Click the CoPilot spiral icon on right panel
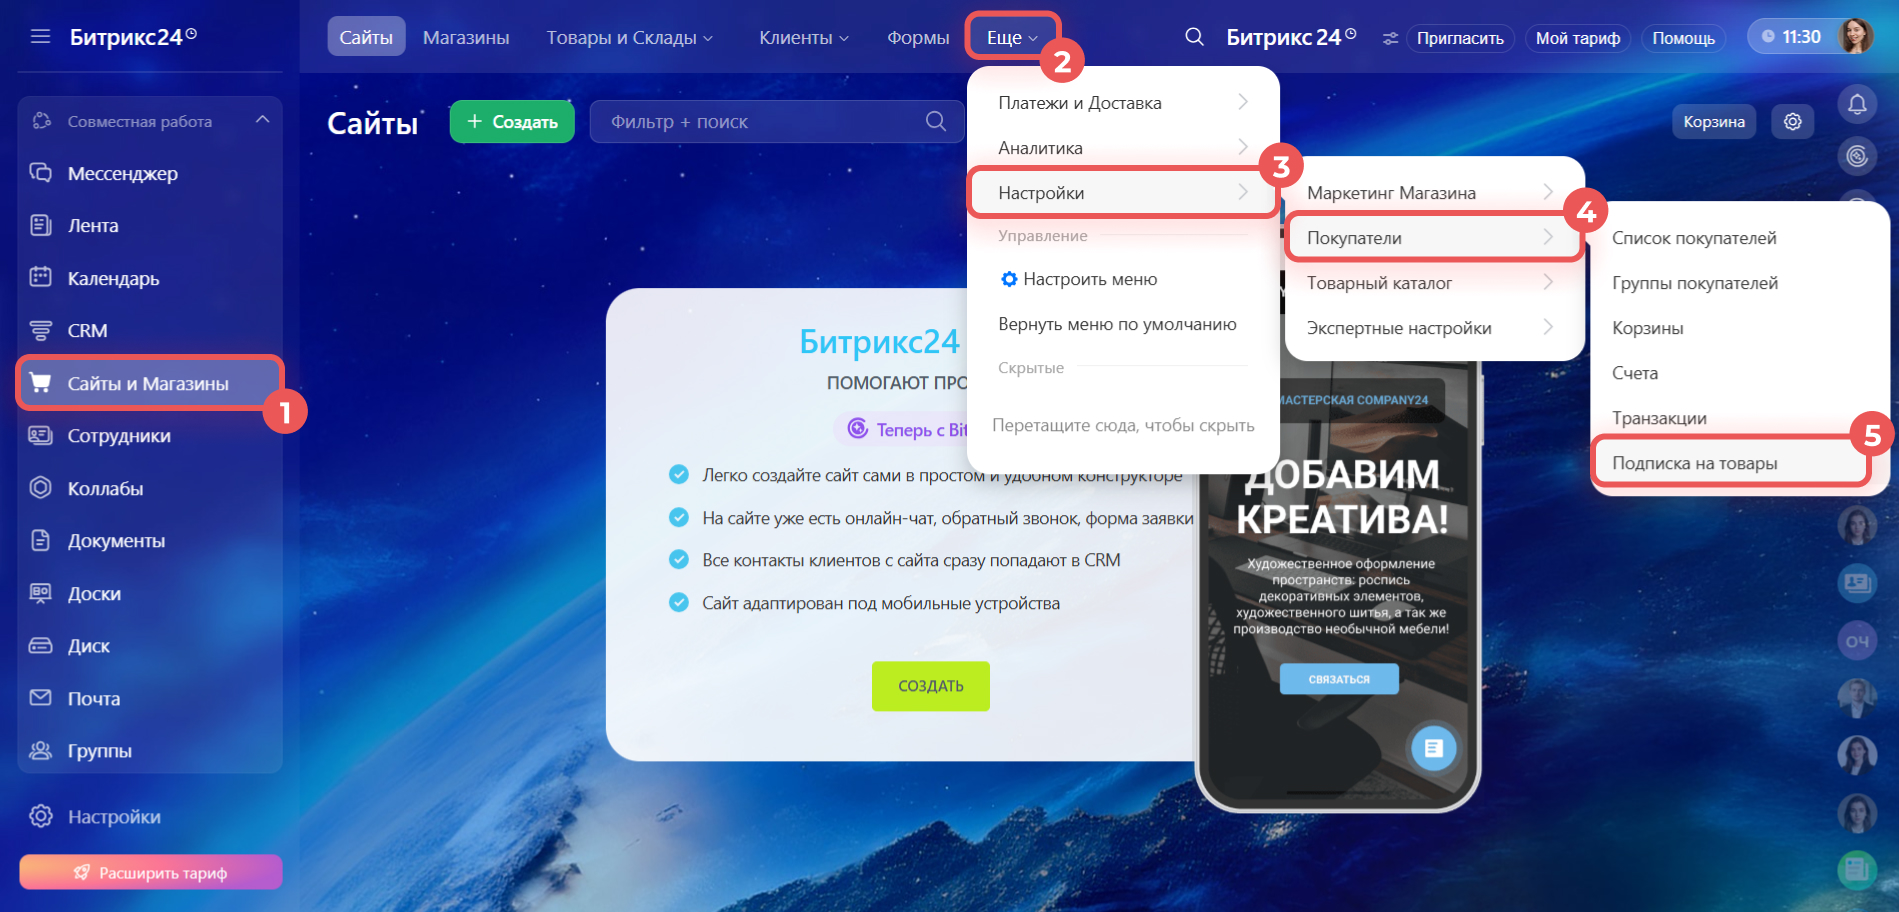Viewport: 1899px width, 912px height. [1857, 156]
